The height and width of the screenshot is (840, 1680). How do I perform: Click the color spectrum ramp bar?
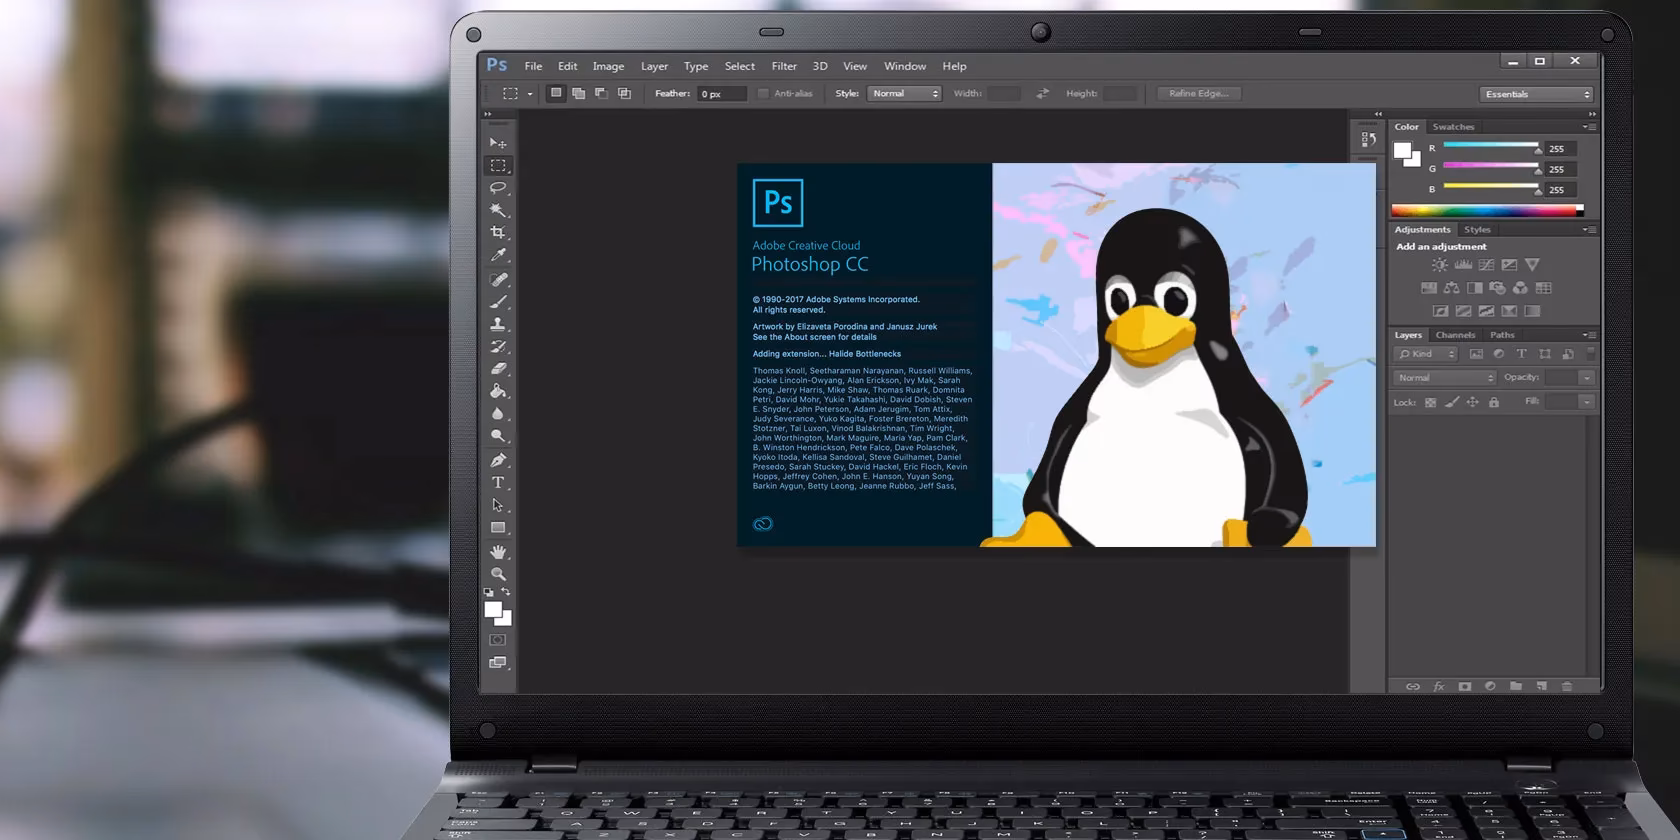pyautogui.click(x=1487, y=210)
